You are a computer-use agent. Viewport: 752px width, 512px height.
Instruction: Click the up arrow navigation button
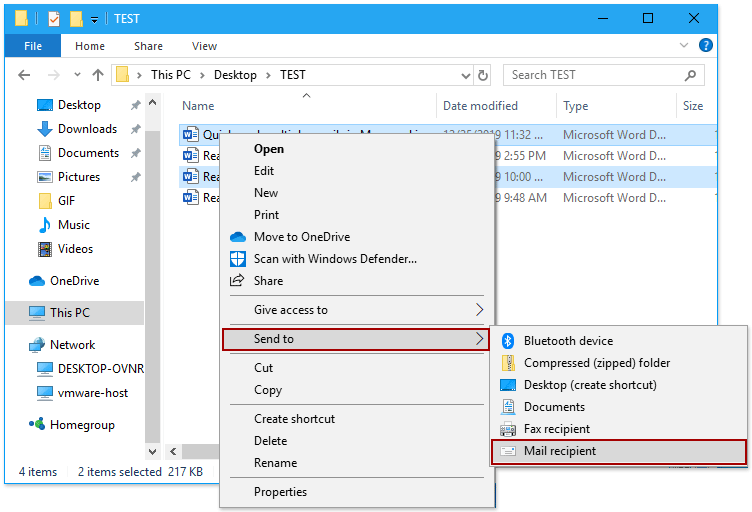98,75
